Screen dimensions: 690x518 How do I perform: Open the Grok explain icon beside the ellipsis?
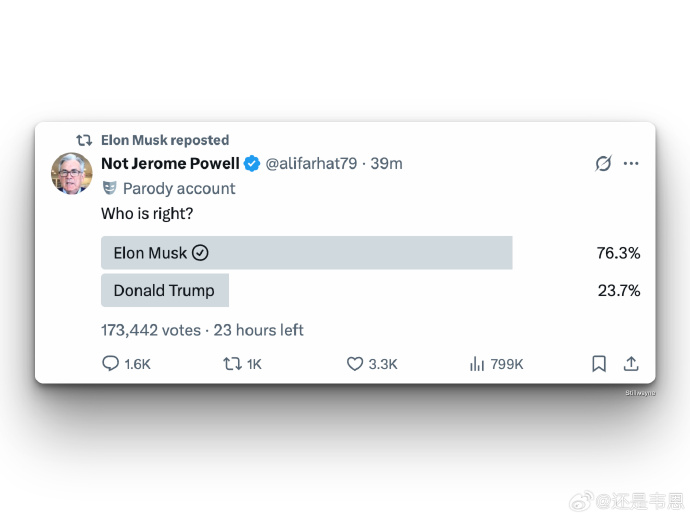coord(603,164)
